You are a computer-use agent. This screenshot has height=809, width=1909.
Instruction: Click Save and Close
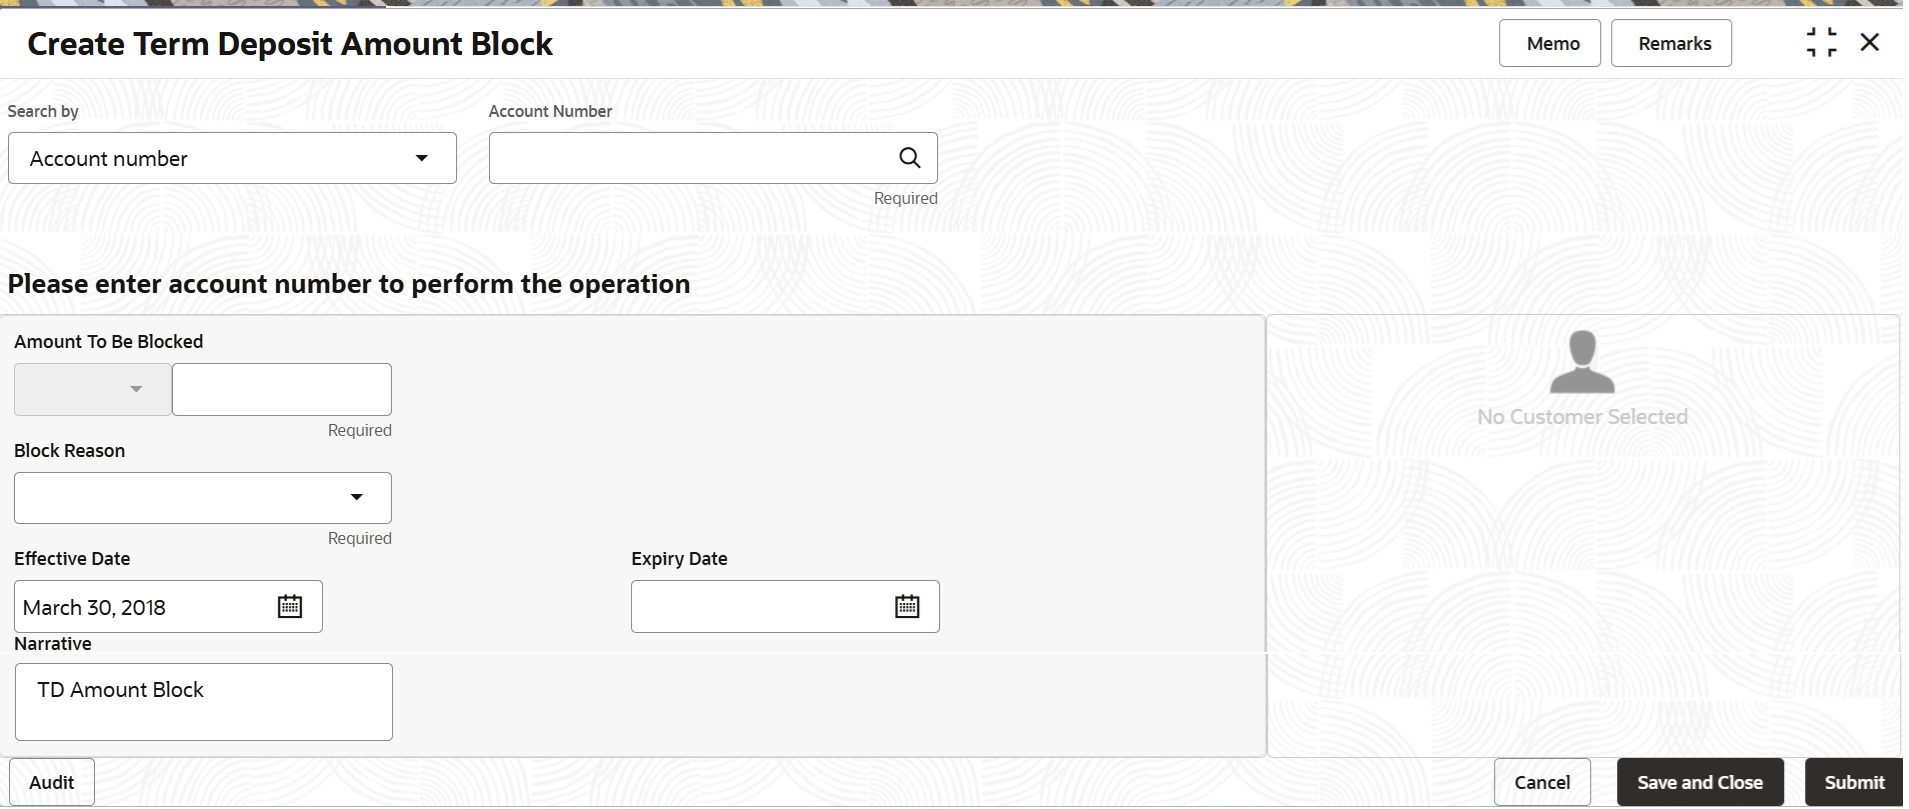(x=1700, y=782)
